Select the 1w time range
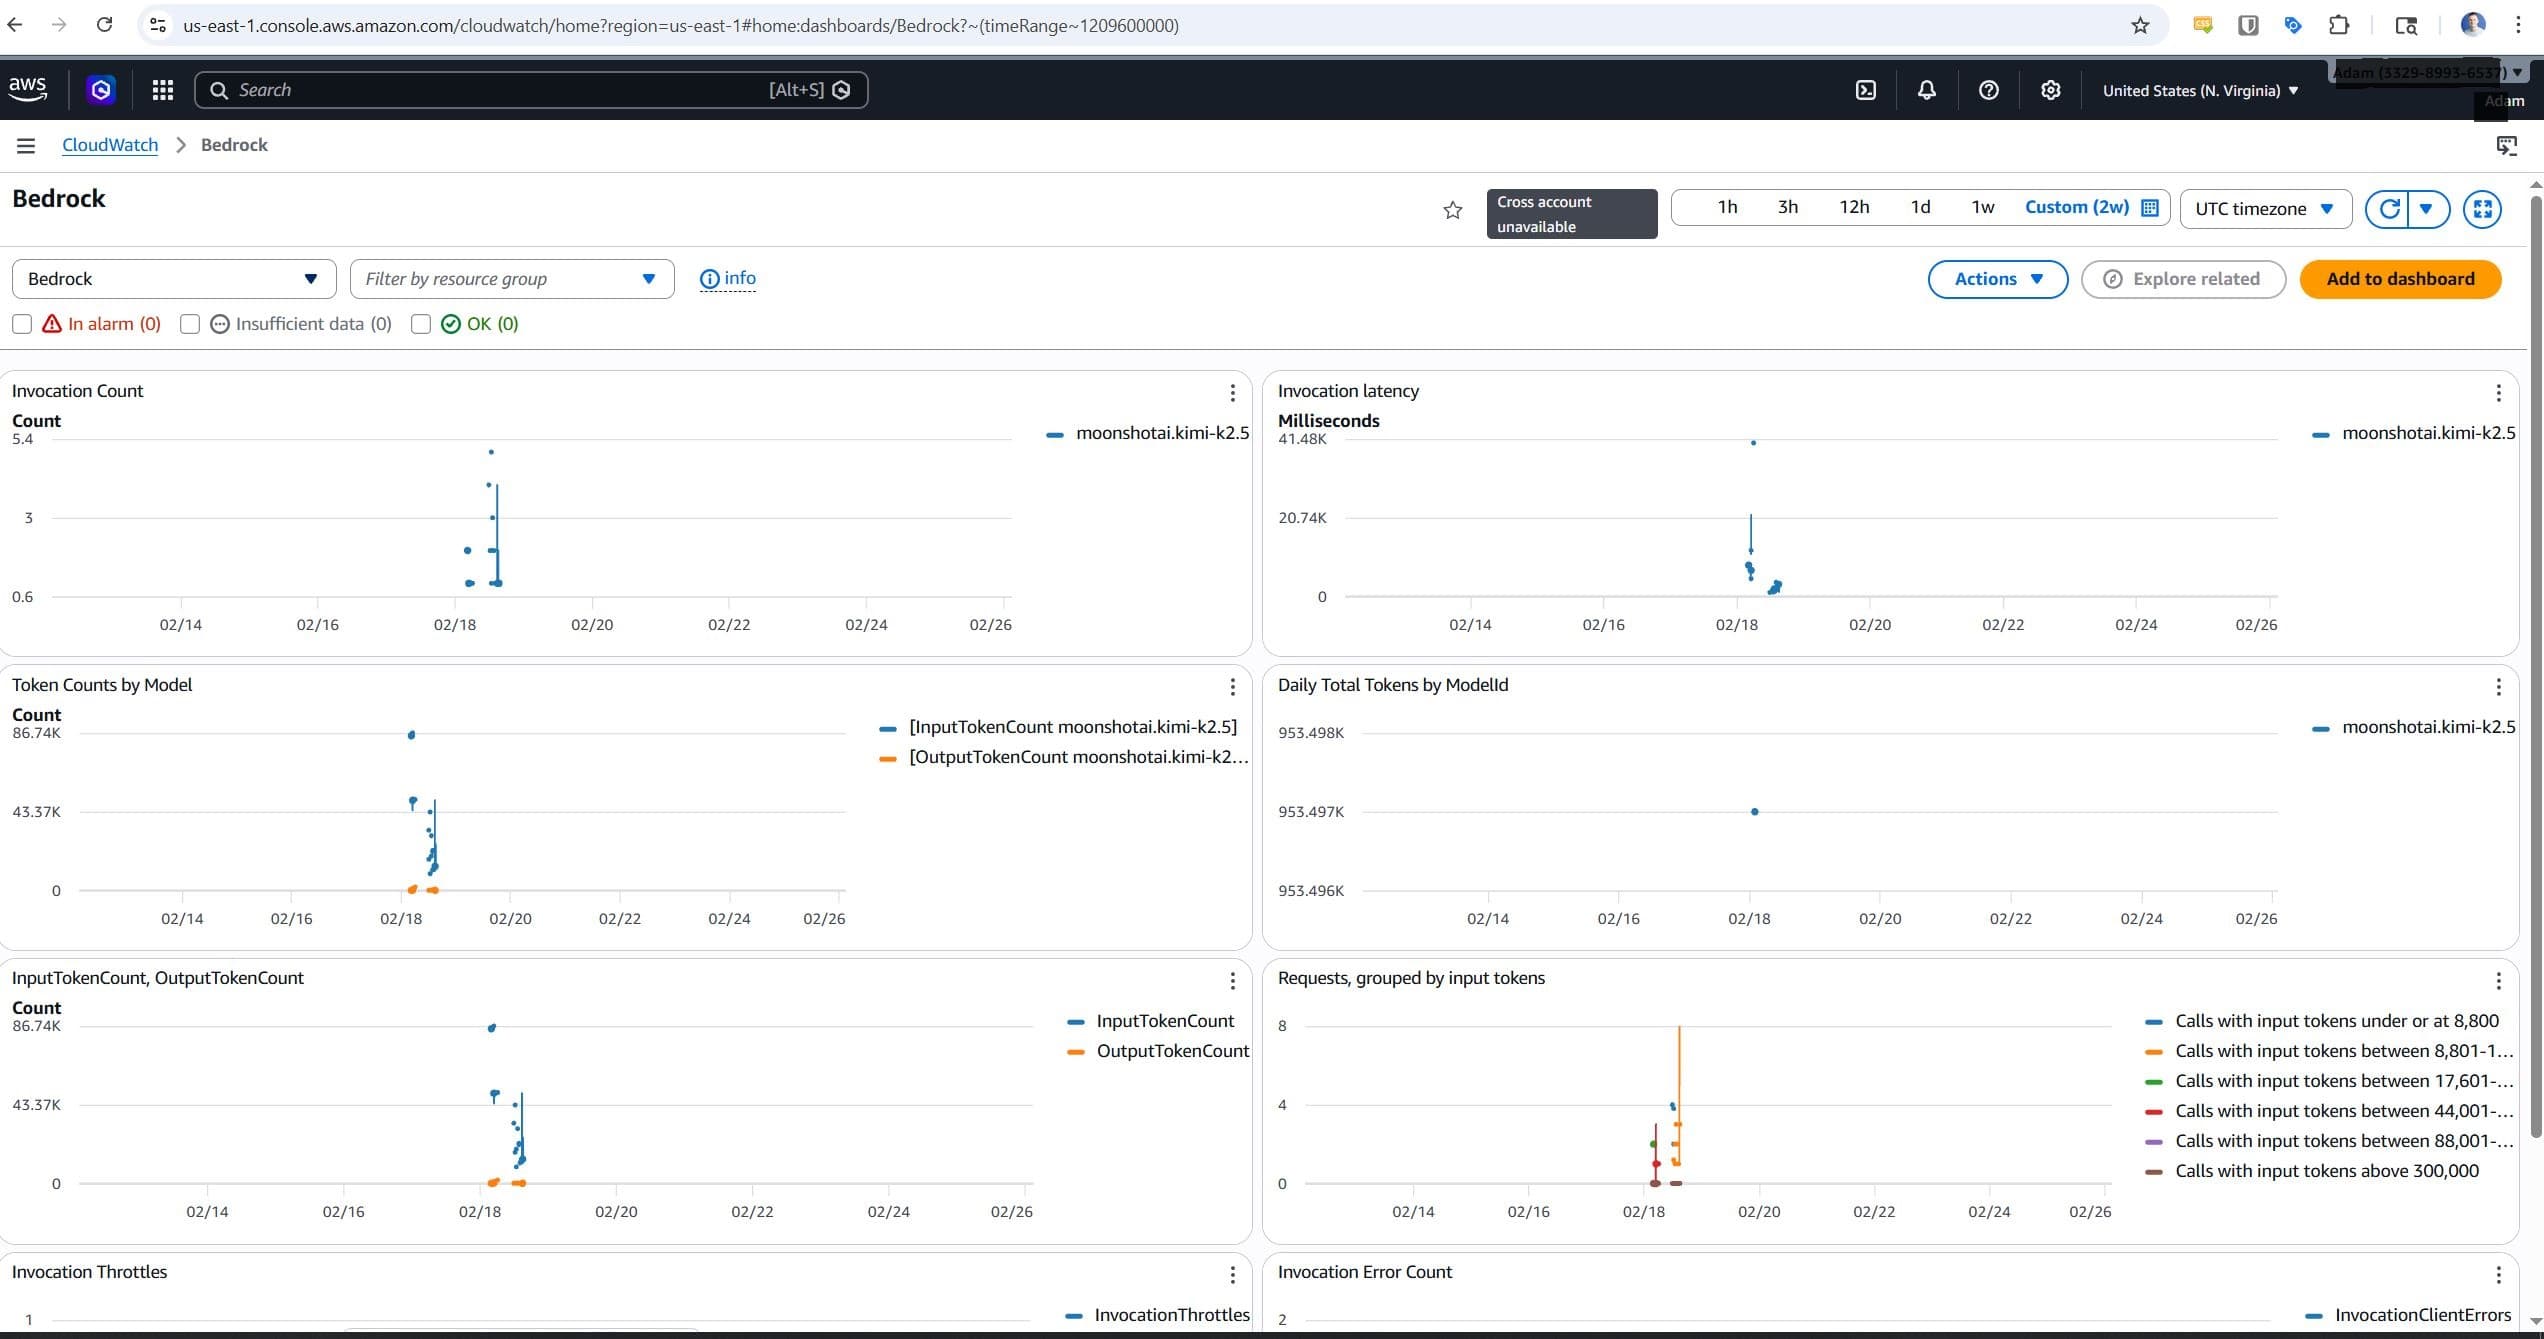Screen dimensions: 2544x1339 (1982, 207)
